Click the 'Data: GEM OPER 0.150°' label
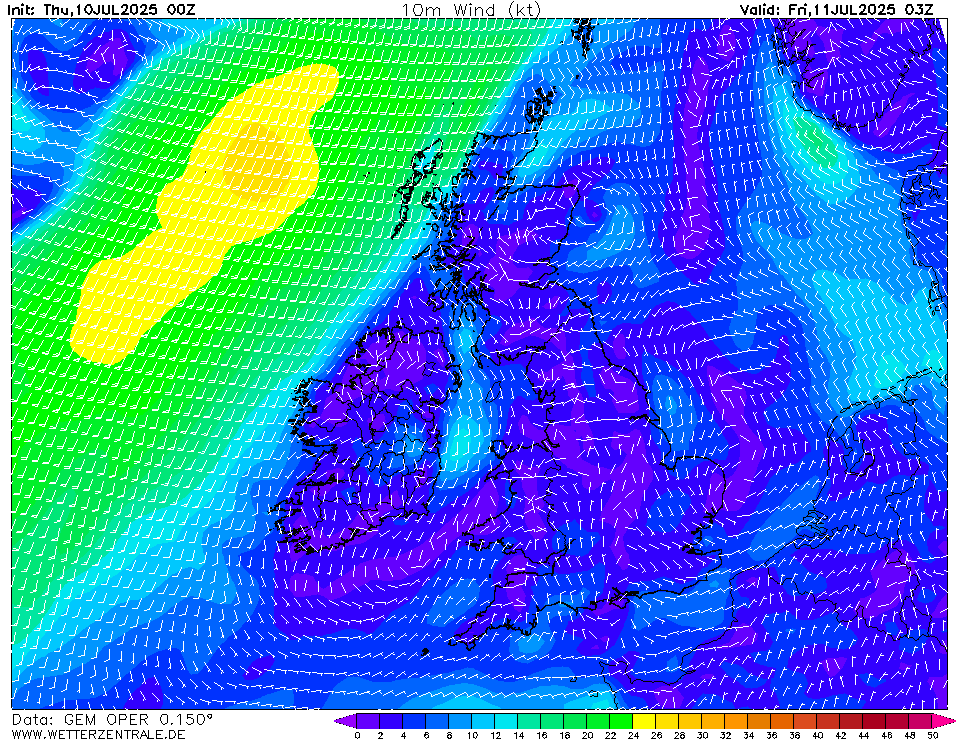 [113, 720]
